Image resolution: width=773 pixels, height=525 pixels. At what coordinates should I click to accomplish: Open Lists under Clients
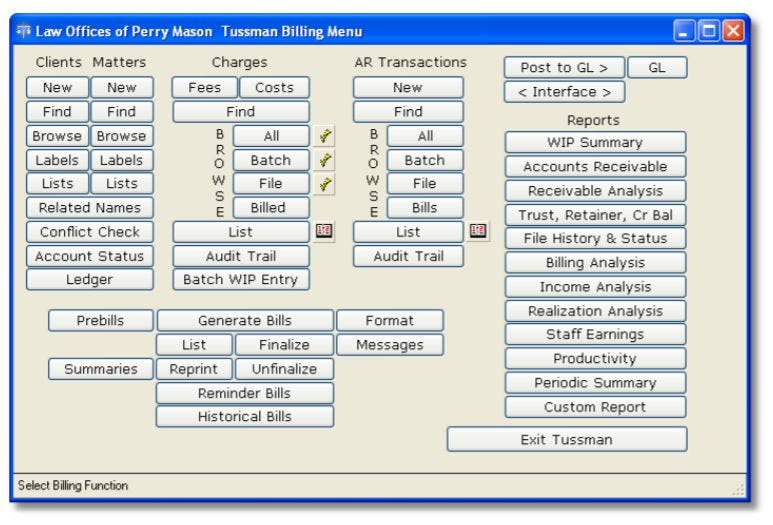[57, 183]
